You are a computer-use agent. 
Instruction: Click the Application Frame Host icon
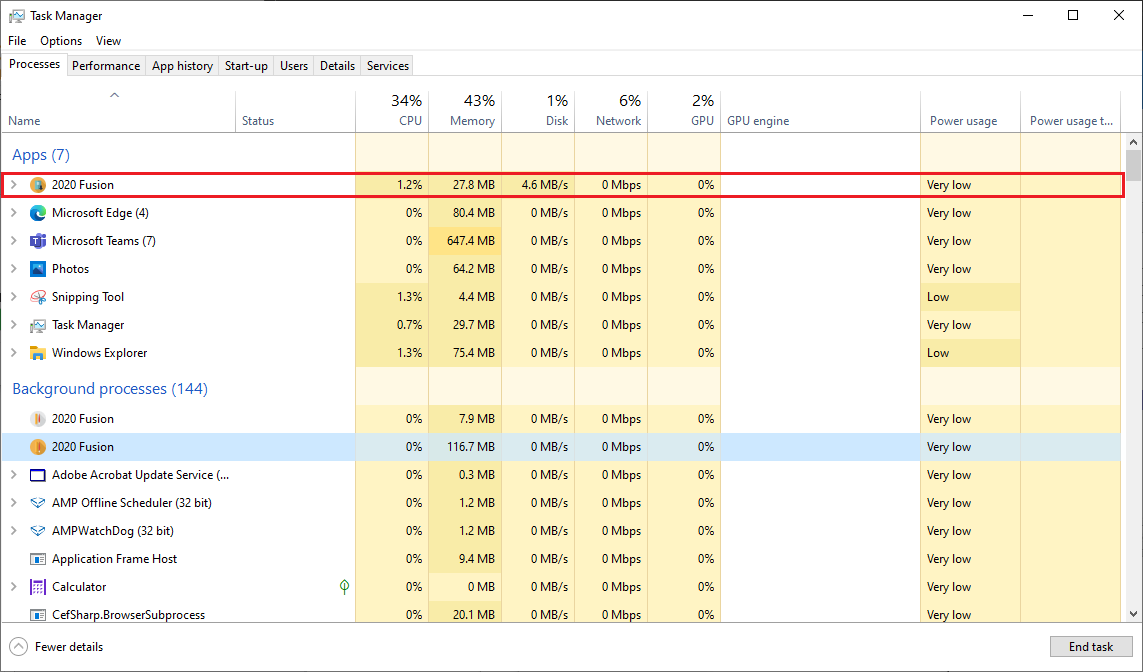pyautogui.click(x=38, y=559)
